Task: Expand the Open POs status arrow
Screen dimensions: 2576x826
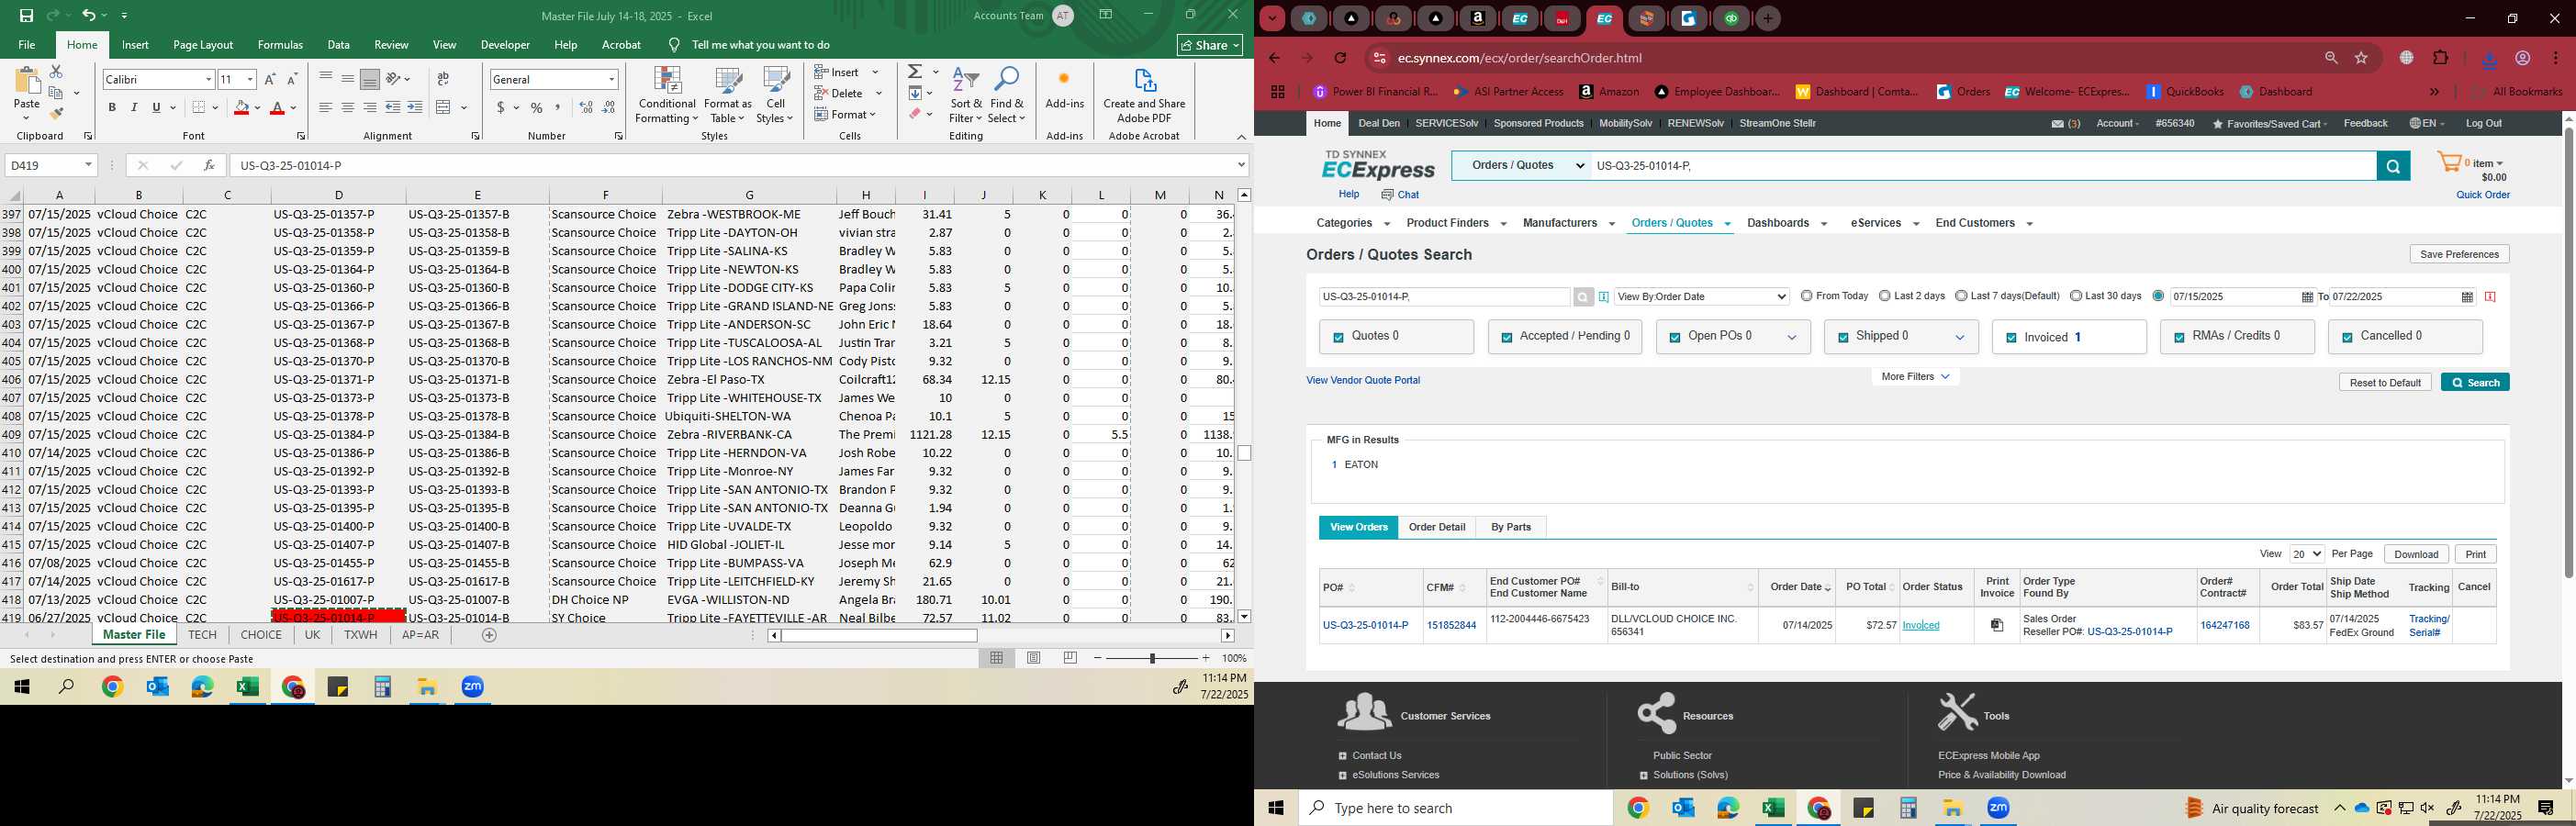Action: 1792,338
